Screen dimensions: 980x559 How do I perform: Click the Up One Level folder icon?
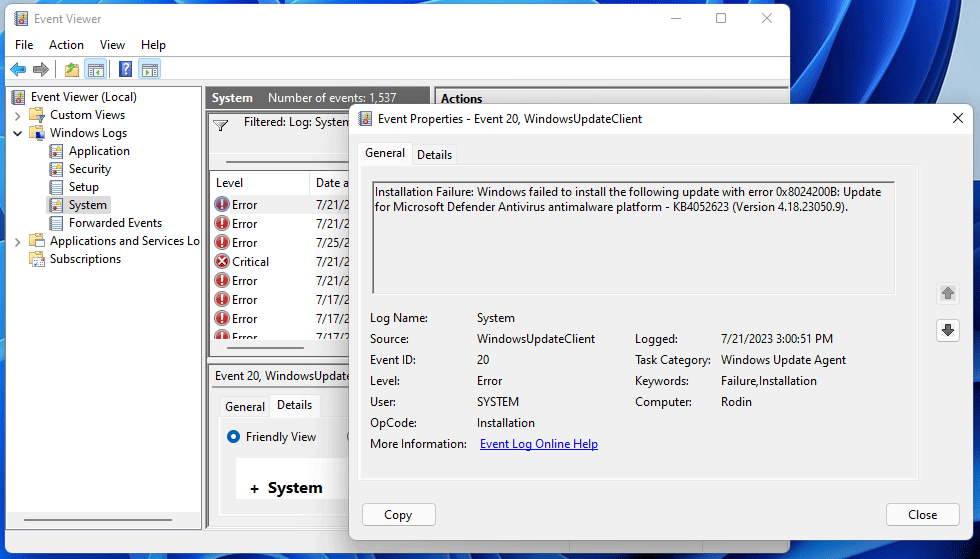tap(72, 69)
